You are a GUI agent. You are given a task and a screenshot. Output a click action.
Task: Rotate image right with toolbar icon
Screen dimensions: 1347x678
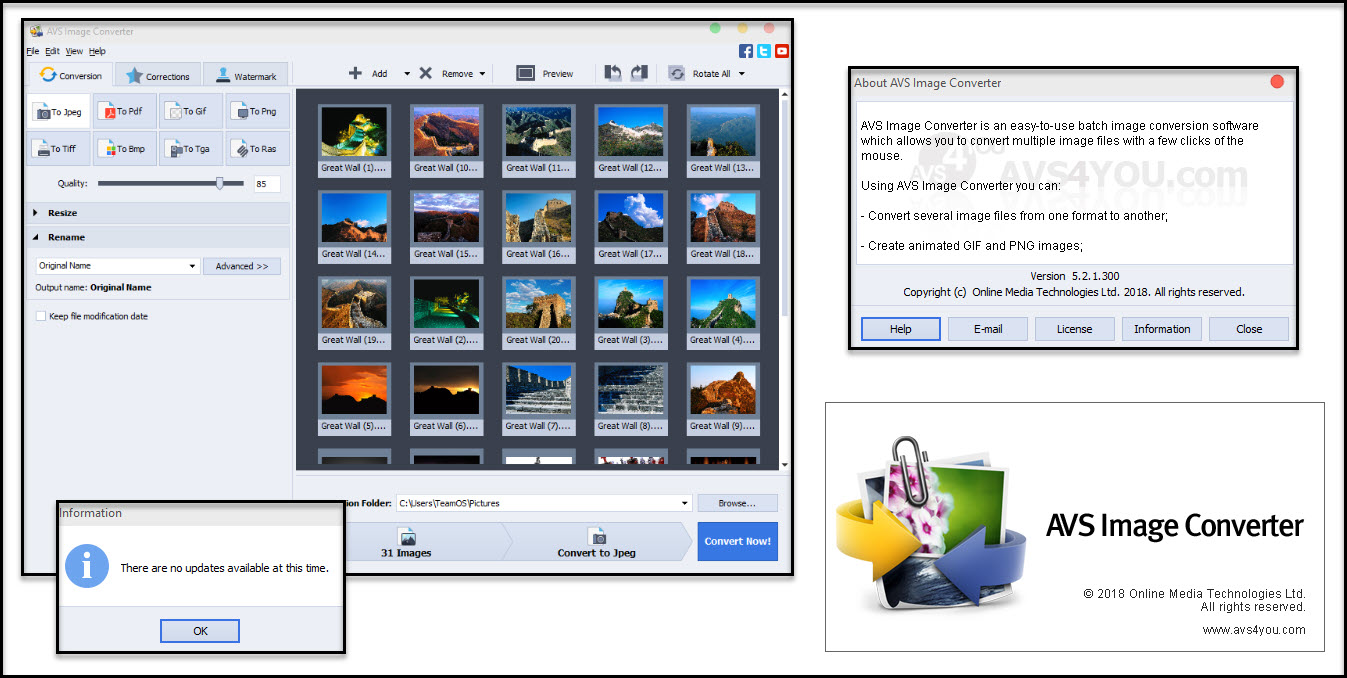639,73
